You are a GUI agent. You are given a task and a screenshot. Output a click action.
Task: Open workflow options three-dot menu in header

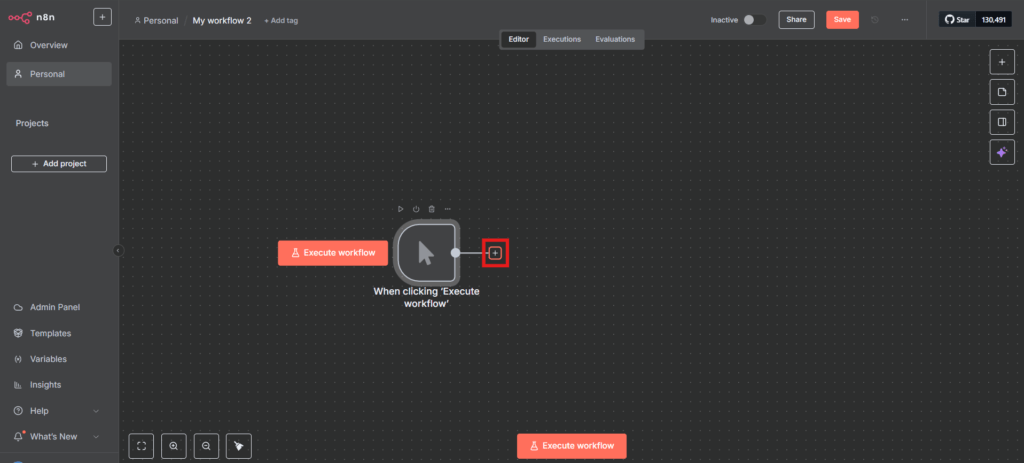point(905,20)
